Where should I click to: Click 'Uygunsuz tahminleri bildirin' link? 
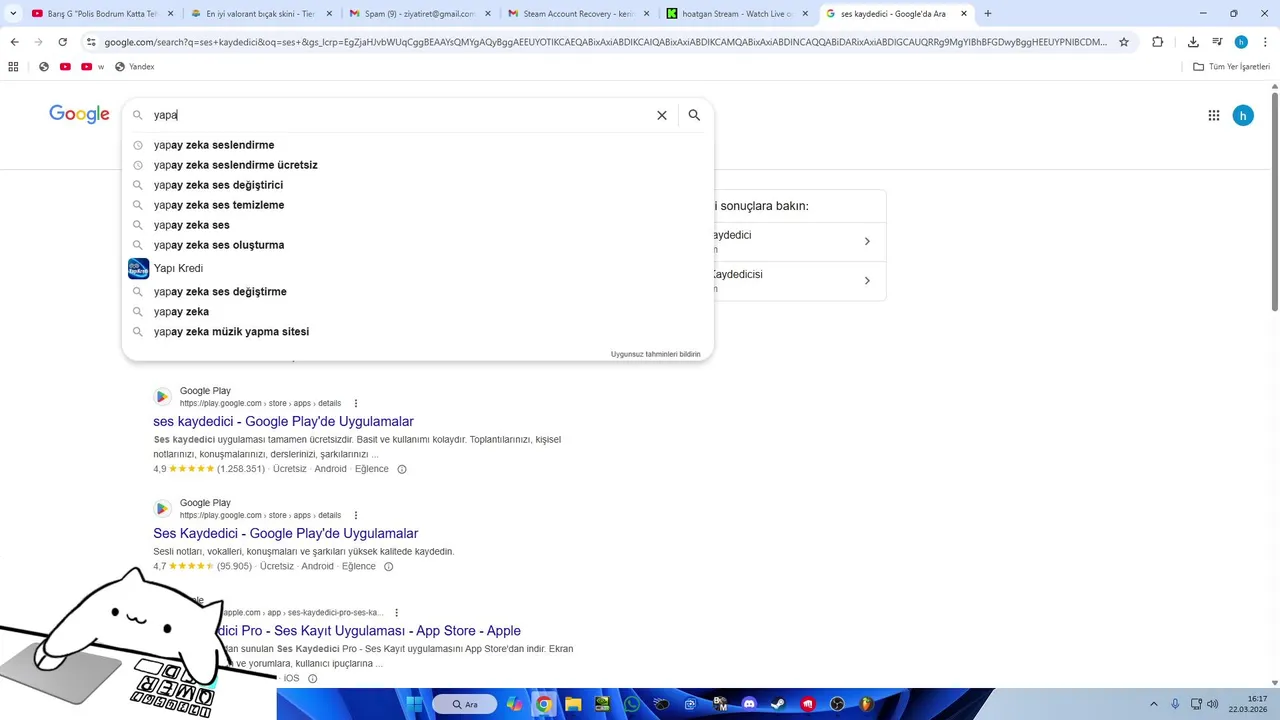click(x=656, y=354)
